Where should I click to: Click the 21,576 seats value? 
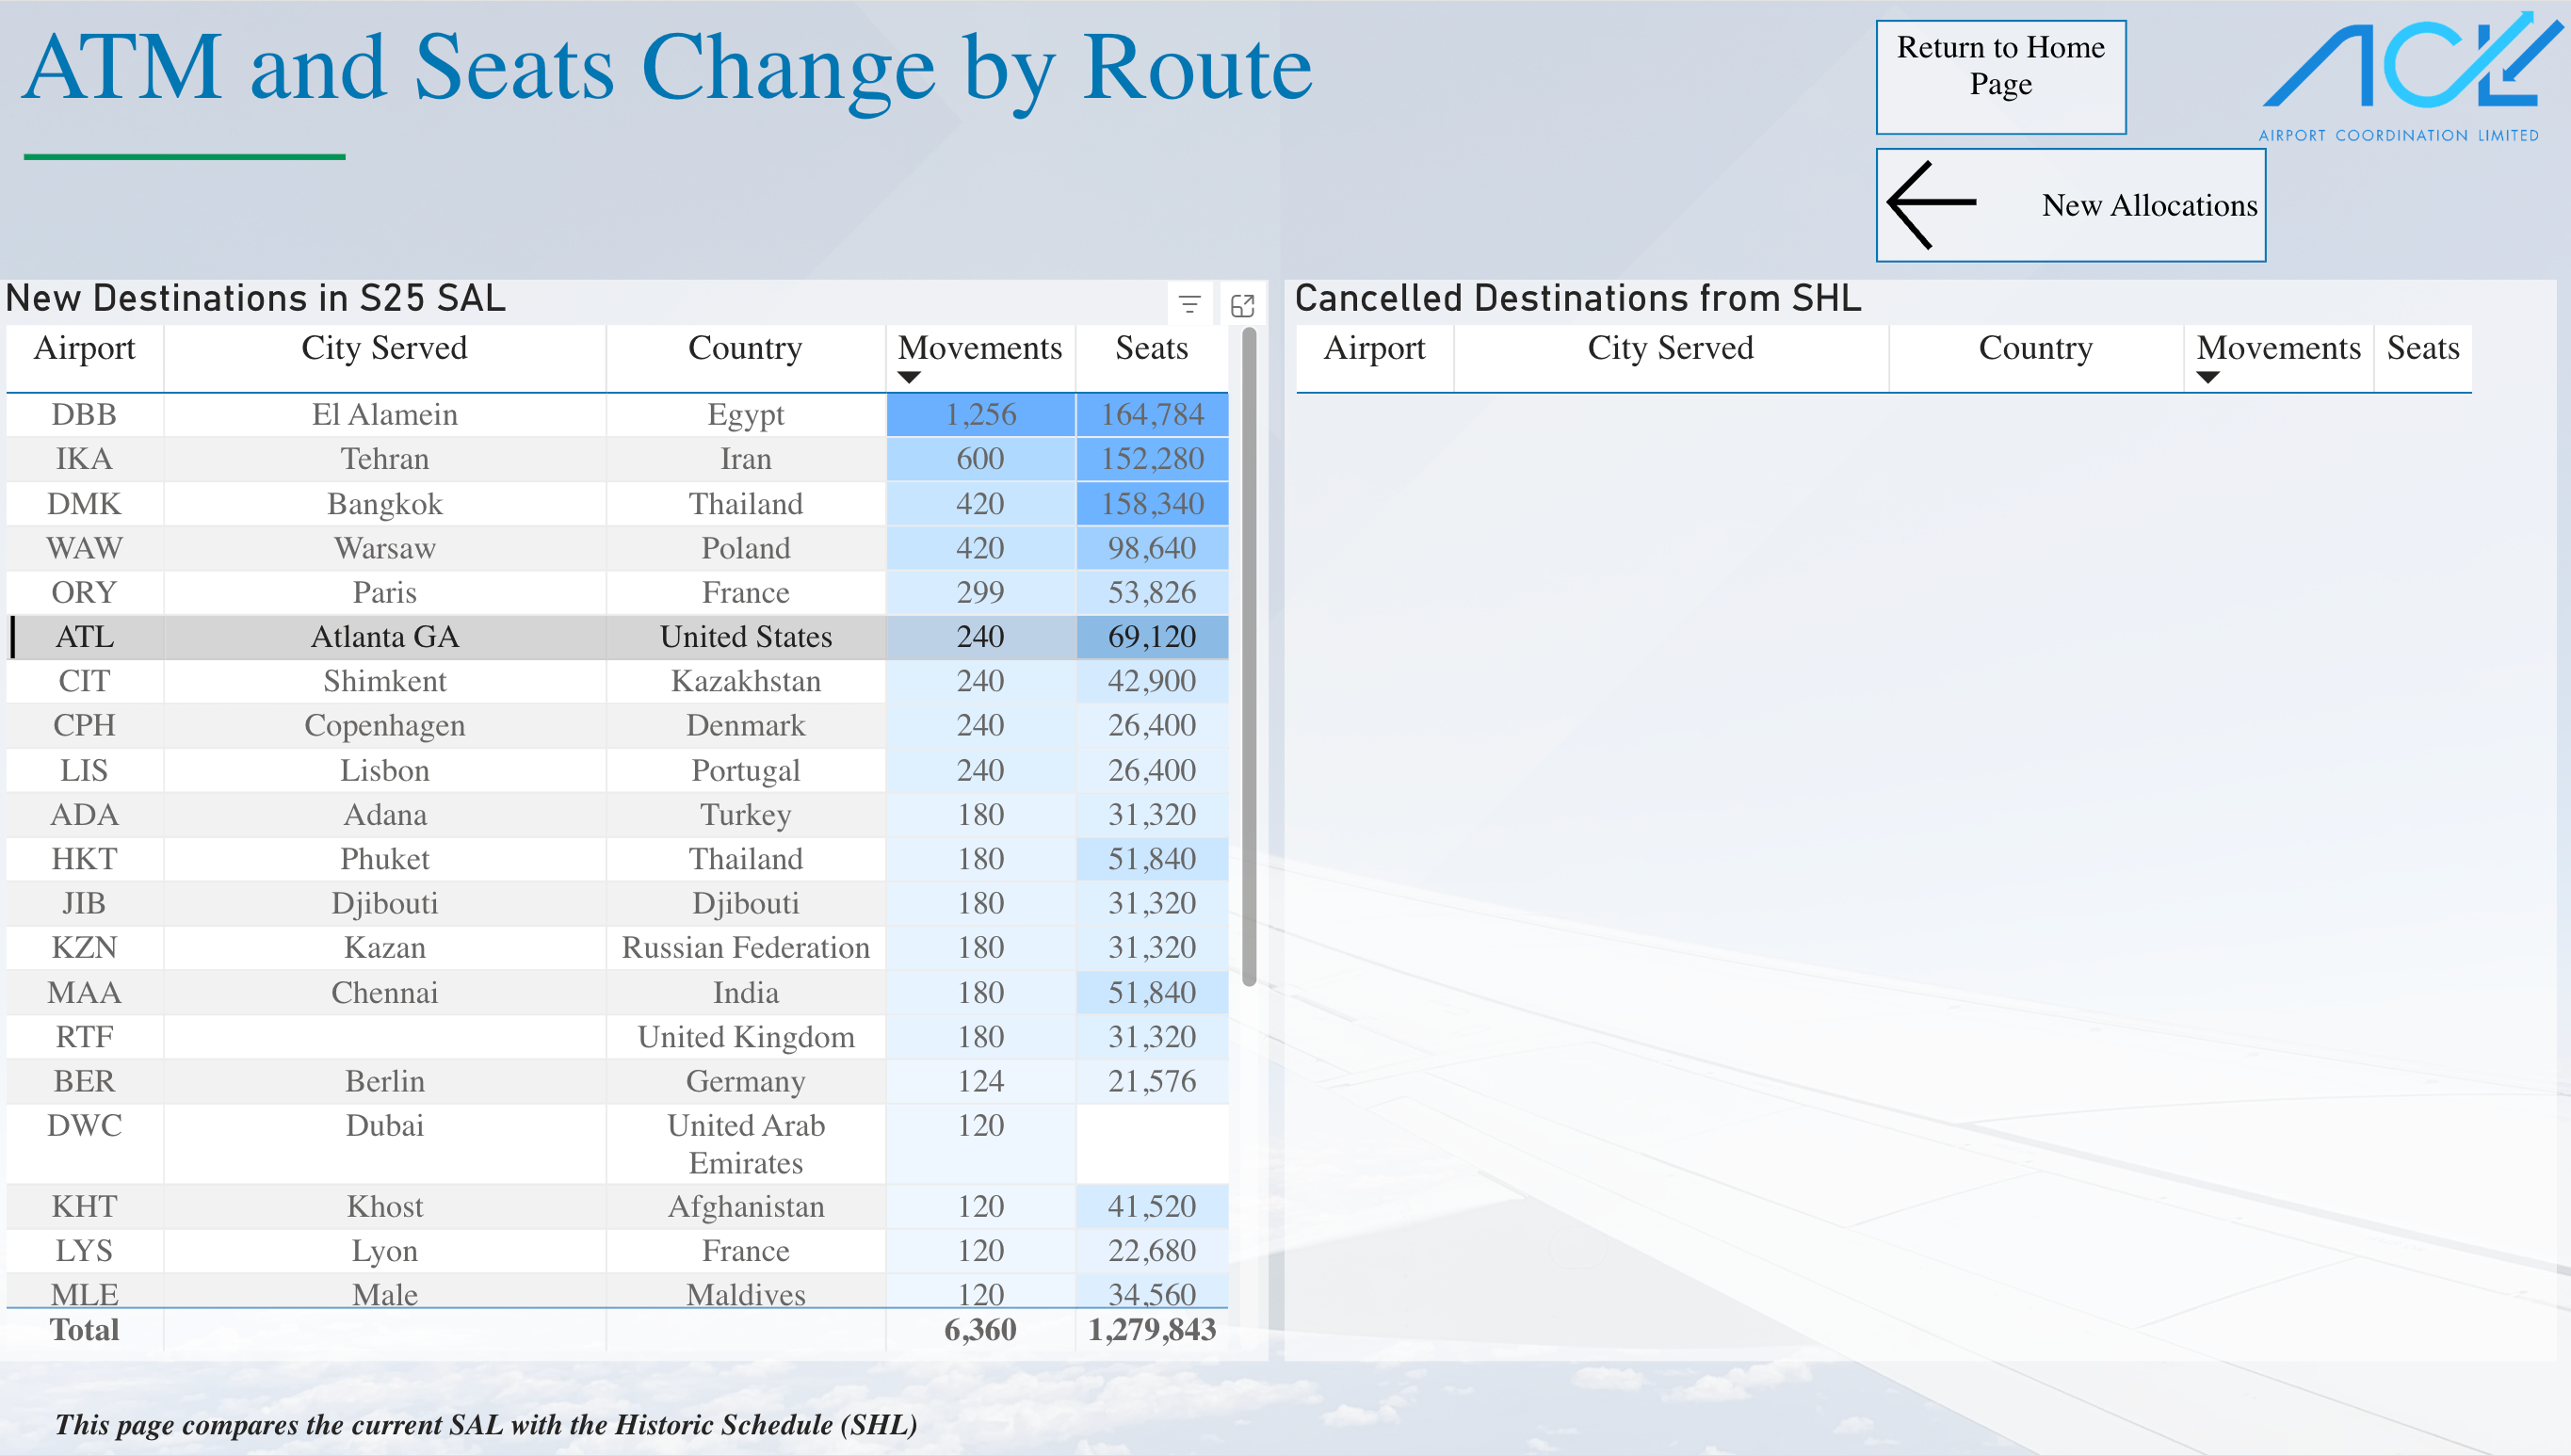1151,1081
